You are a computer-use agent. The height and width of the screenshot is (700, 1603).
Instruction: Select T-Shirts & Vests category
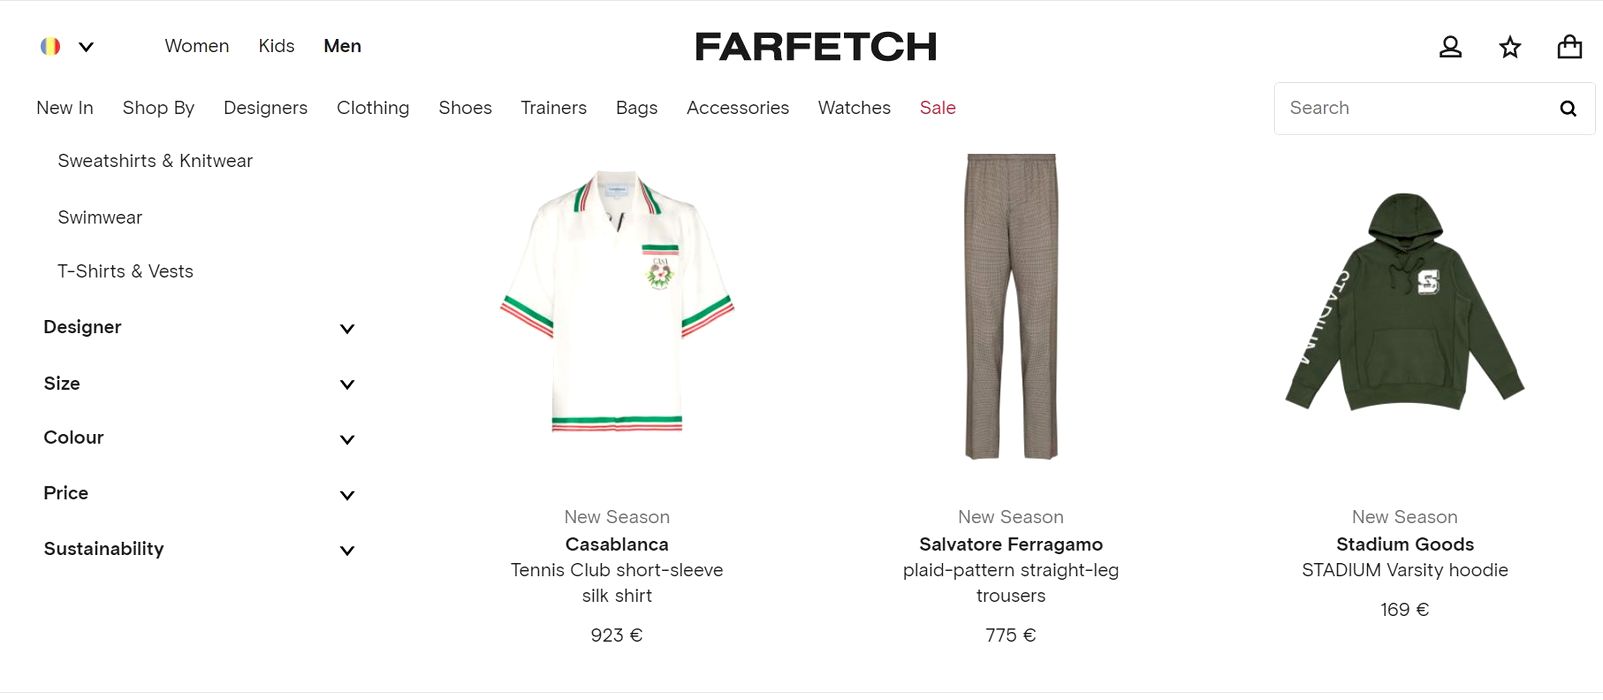pyautogui.click(x=125, y=272)
